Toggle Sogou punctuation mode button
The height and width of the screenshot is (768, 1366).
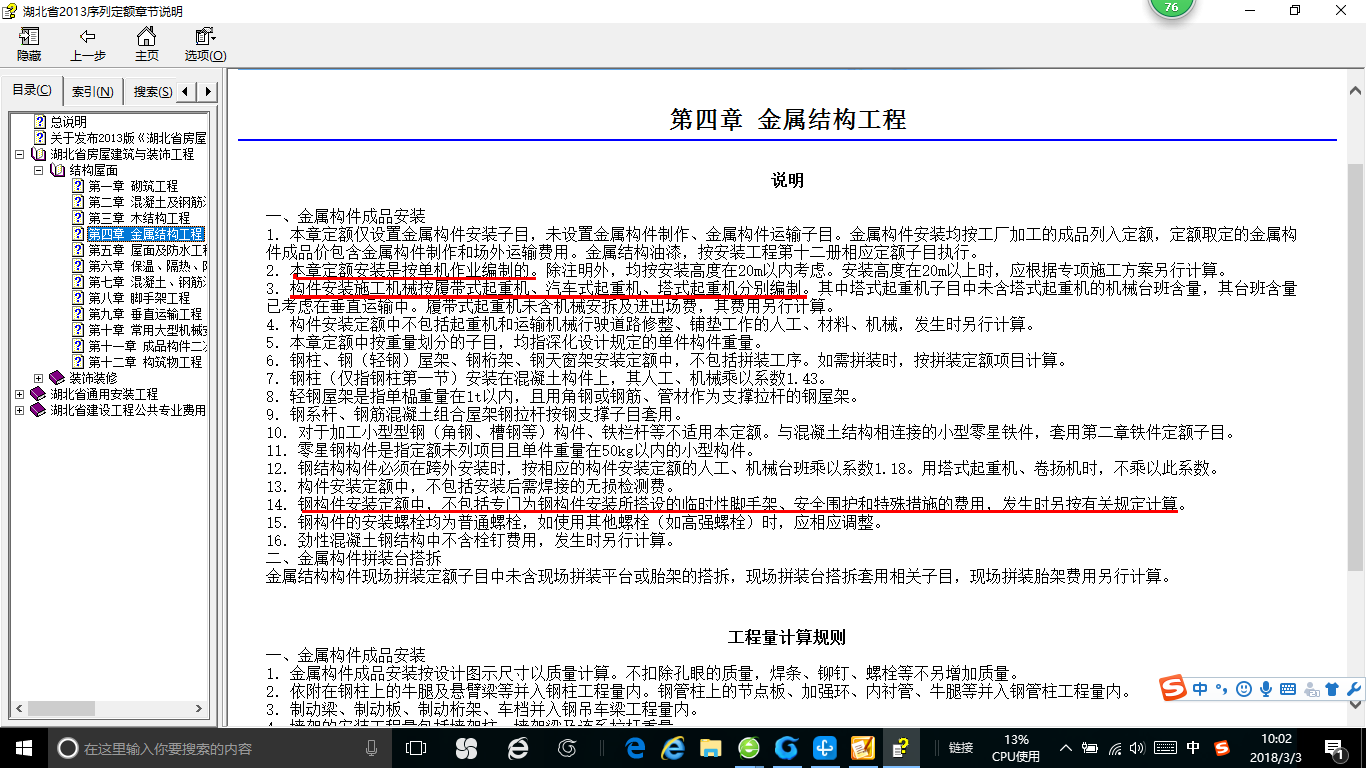[1221, 689]
